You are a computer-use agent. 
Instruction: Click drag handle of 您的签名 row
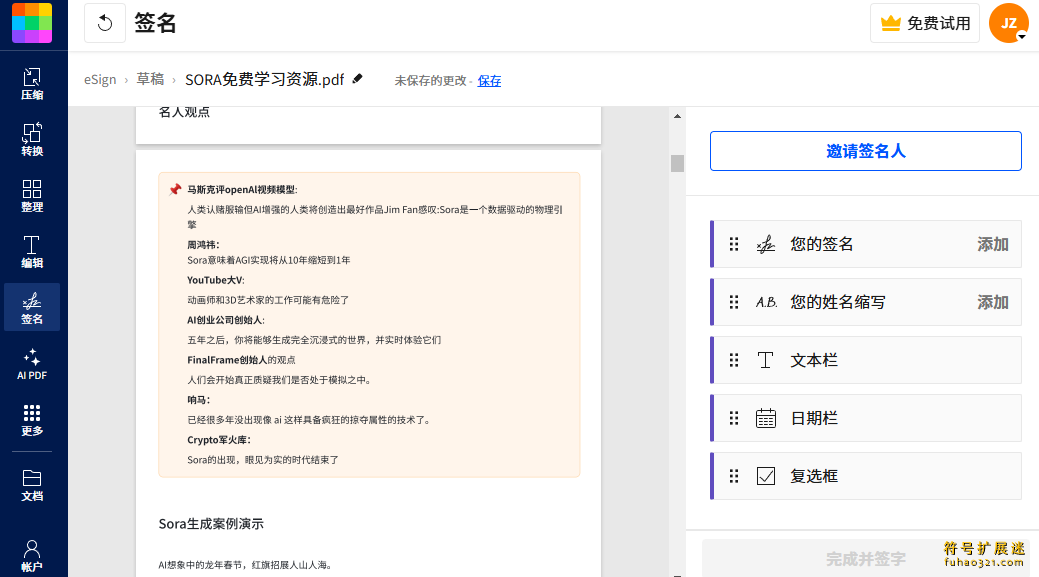[734, 244]
